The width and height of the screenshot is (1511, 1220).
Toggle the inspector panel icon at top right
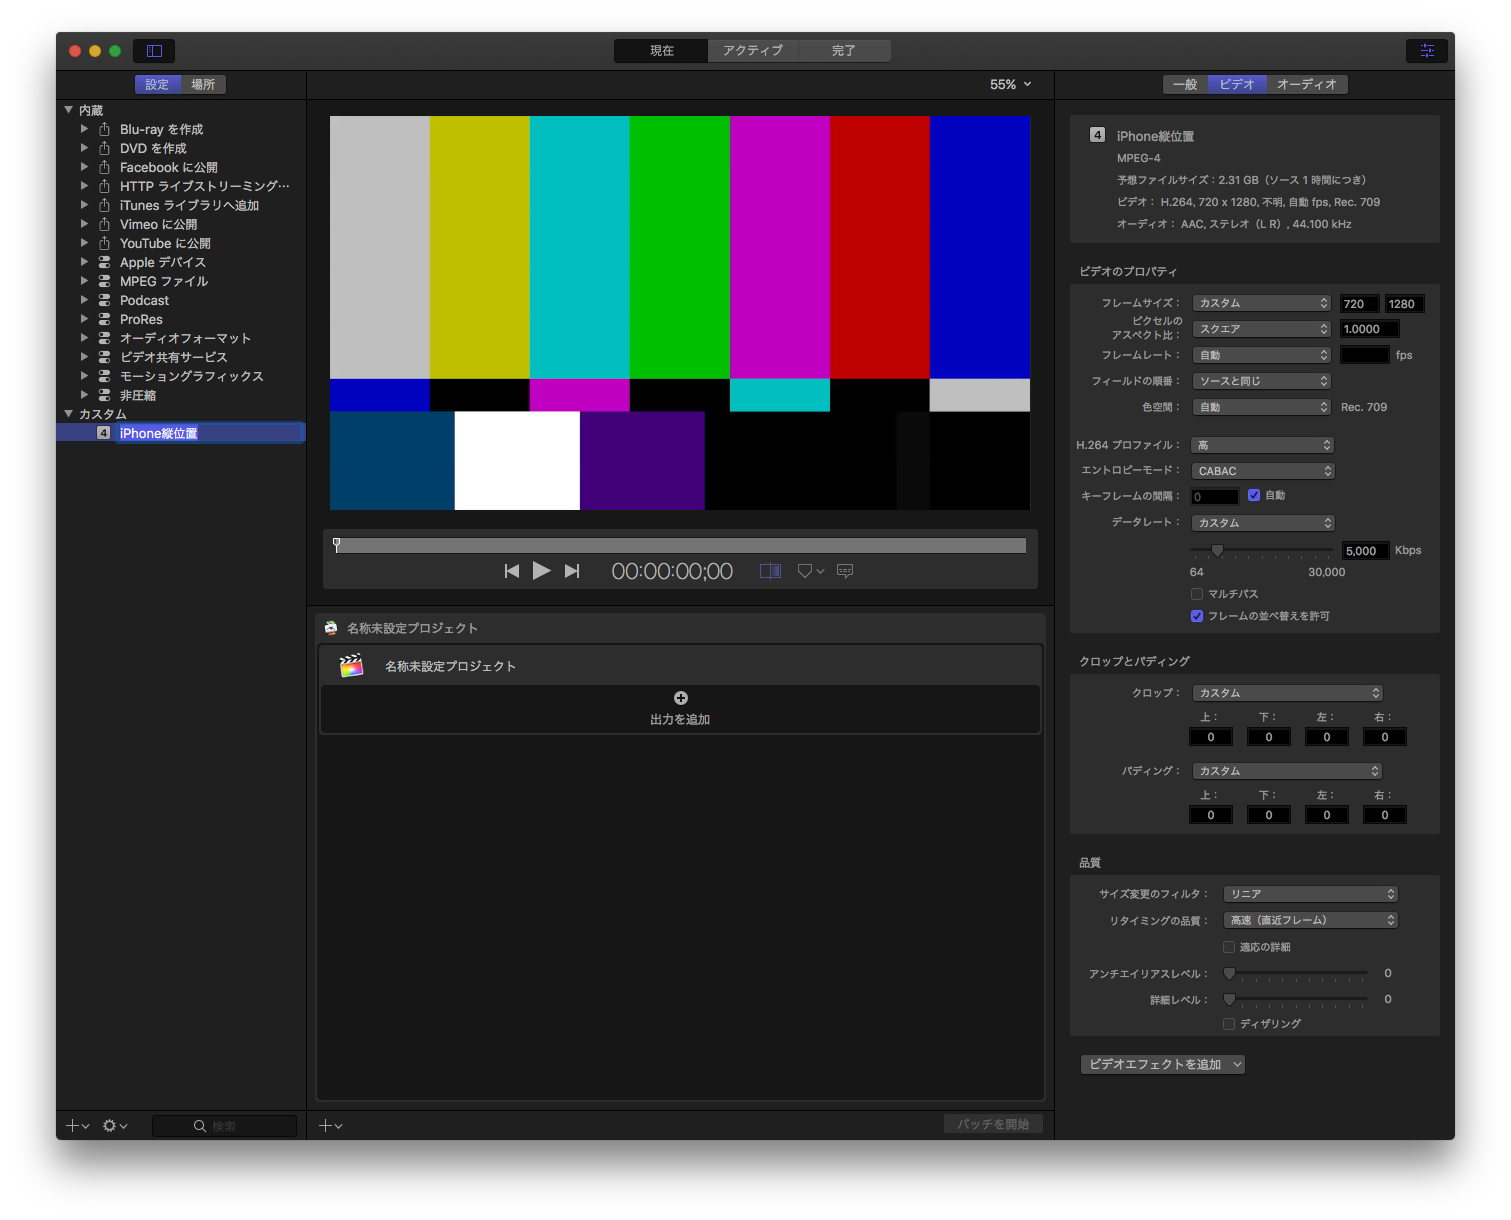tap(1427, 50)
